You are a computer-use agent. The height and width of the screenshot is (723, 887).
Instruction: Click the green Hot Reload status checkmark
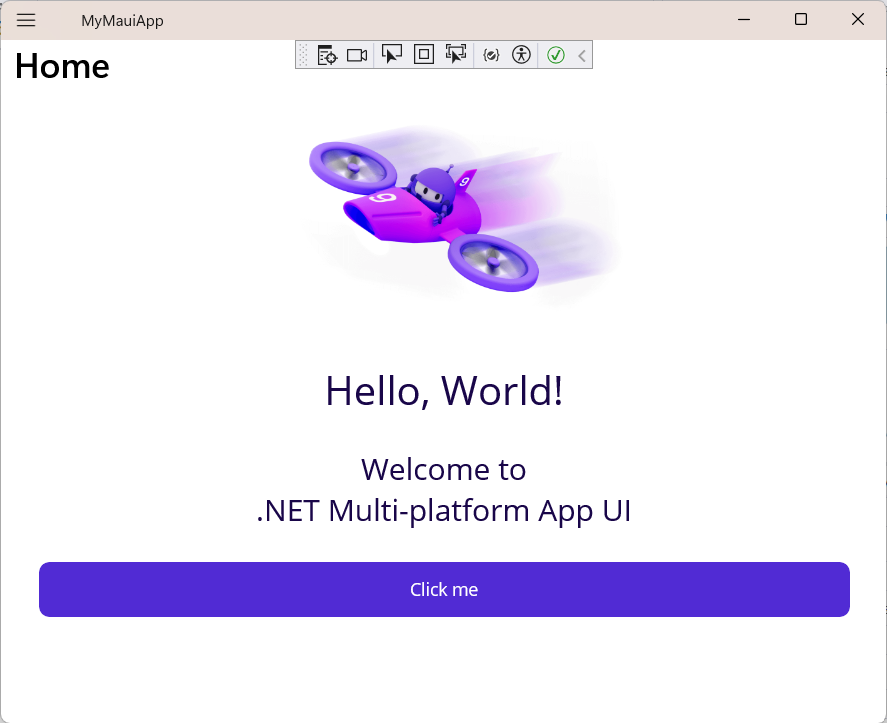point(556,54)
